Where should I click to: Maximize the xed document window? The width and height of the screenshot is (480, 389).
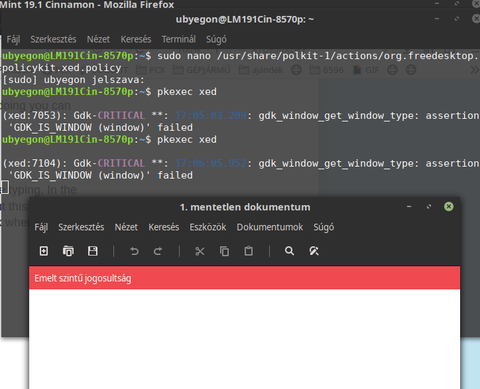click(x=429, y=207)
